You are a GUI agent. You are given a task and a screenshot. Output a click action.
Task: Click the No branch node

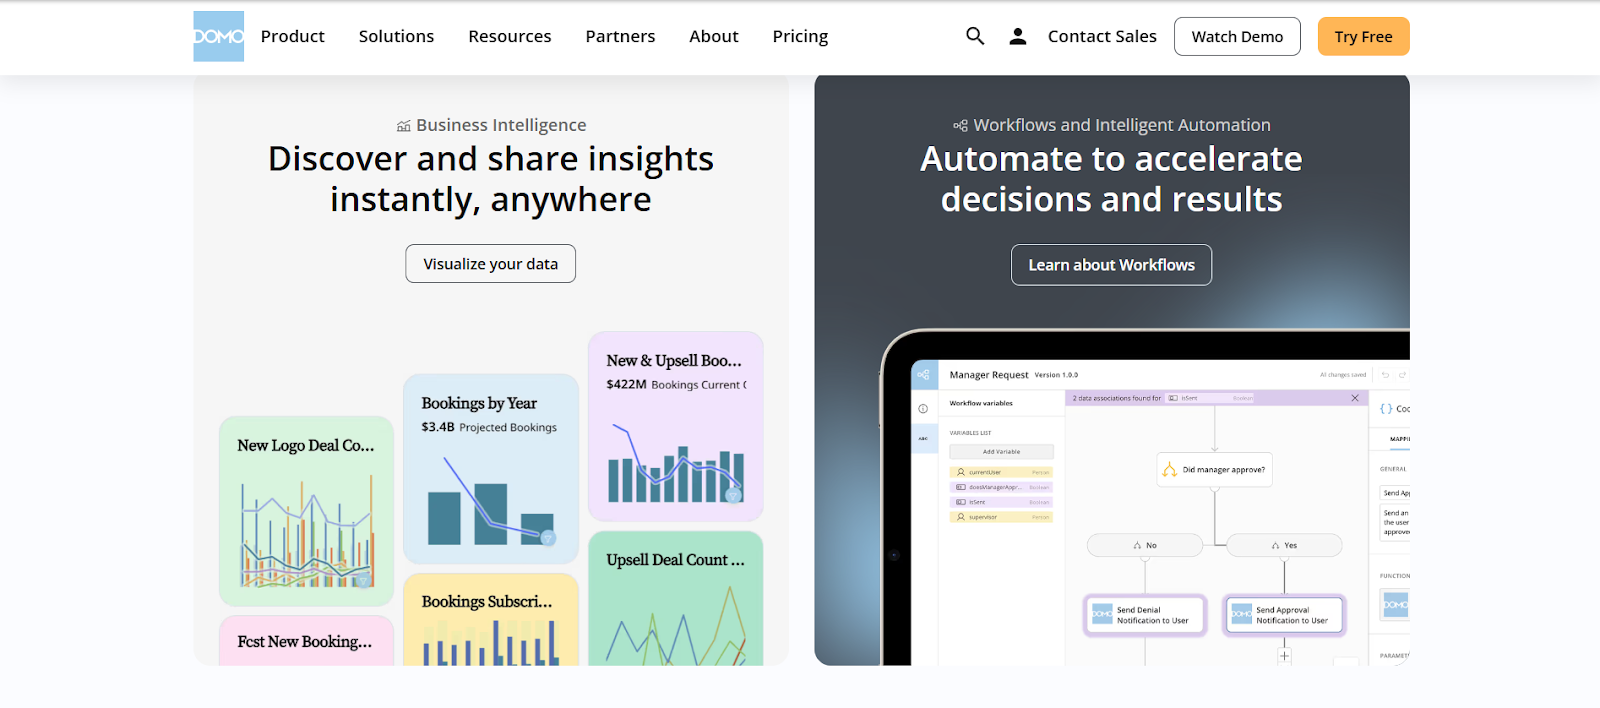[x=1145, y=545]
